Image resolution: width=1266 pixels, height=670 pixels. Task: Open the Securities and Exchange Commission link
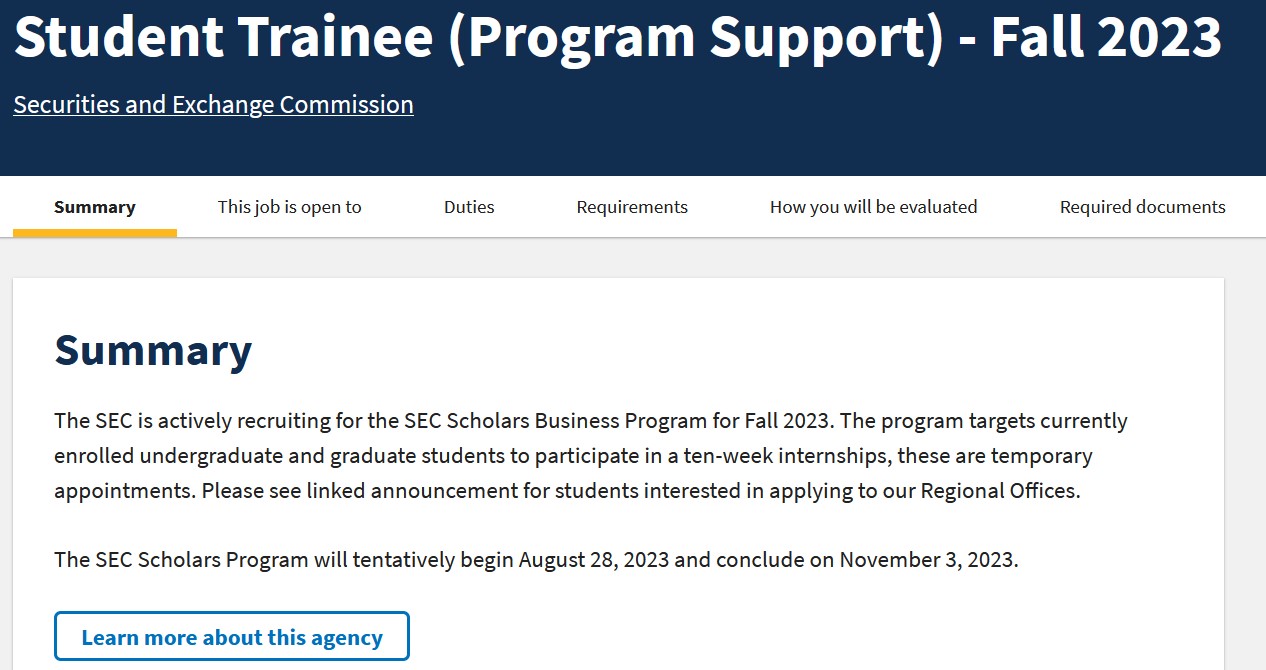[213, 105]
